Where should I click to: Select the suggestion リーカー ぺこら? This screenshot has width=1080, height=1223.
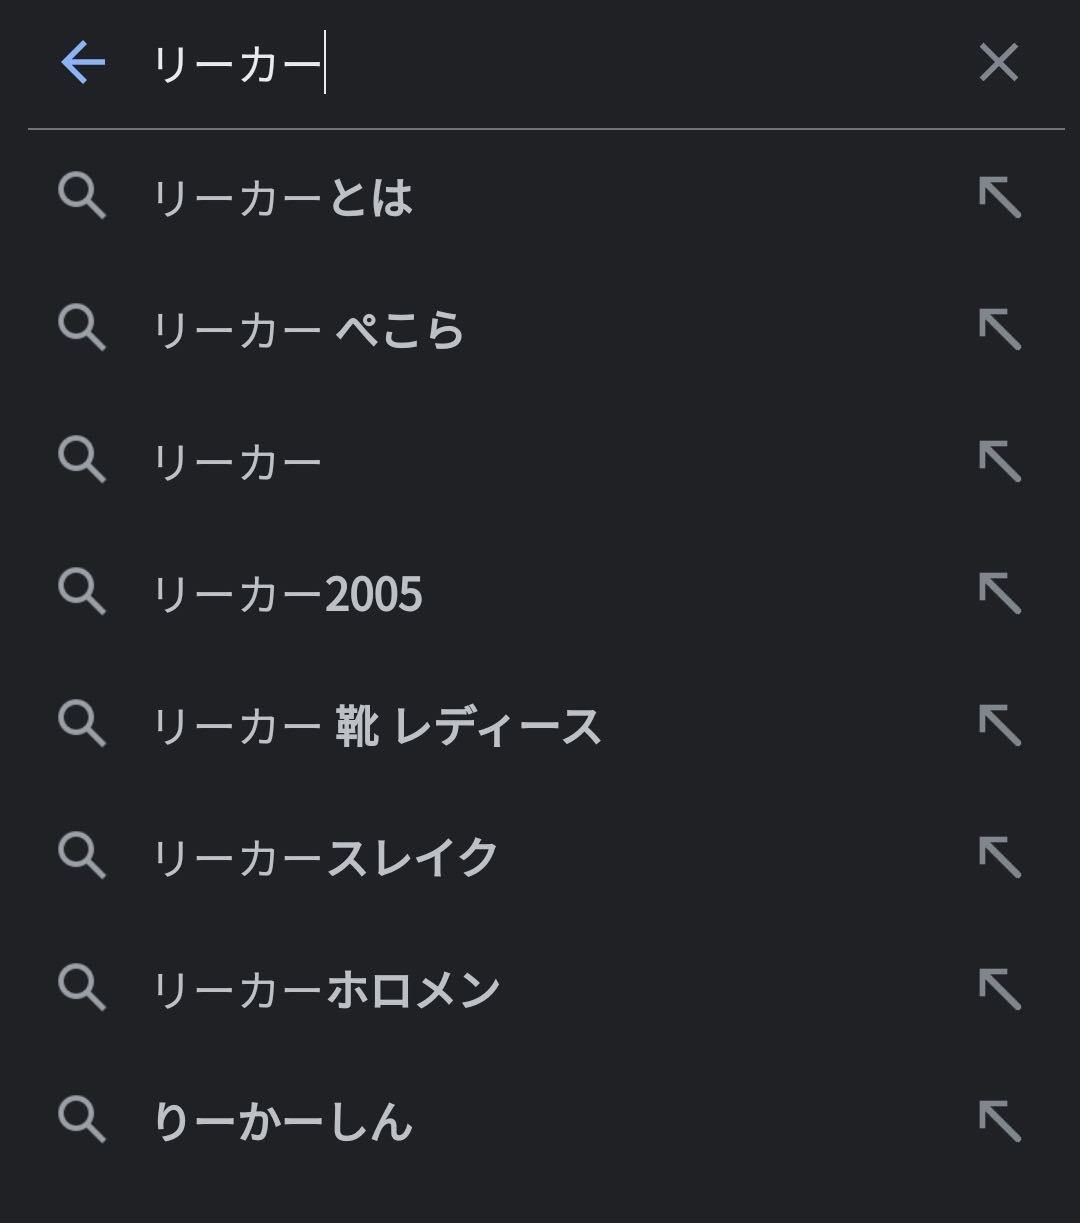[x=308, y=330]
